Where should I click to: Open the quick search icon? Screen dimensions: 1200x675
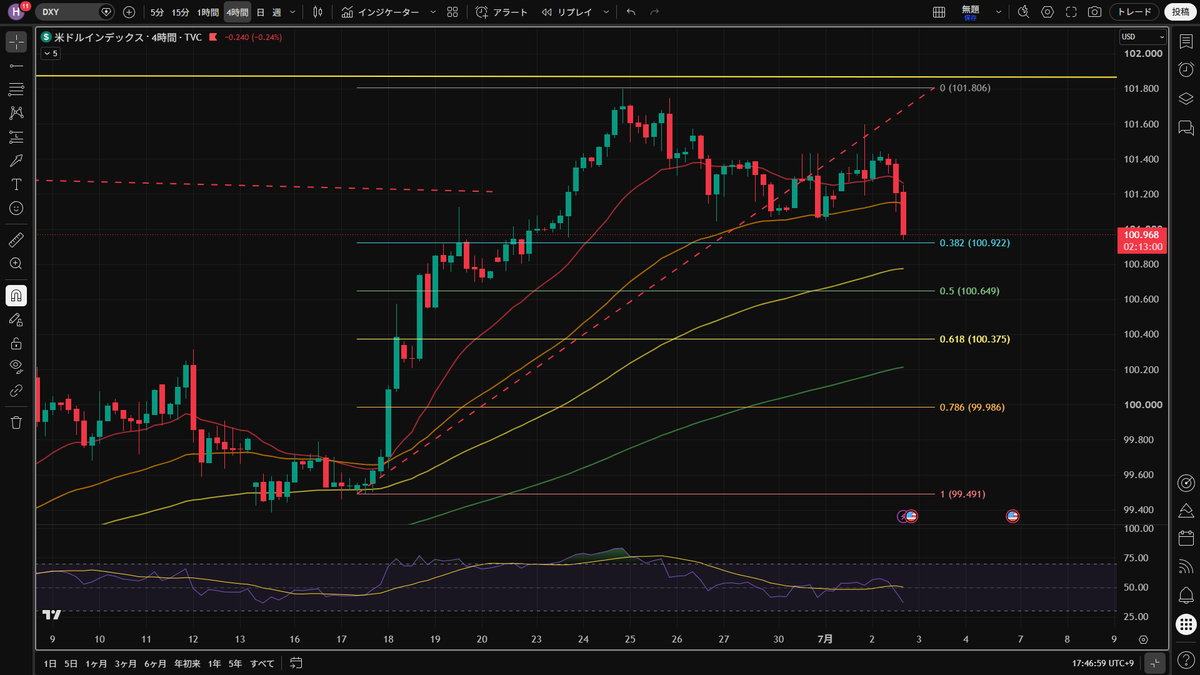pyautogui.click(x=1023, y=12)
